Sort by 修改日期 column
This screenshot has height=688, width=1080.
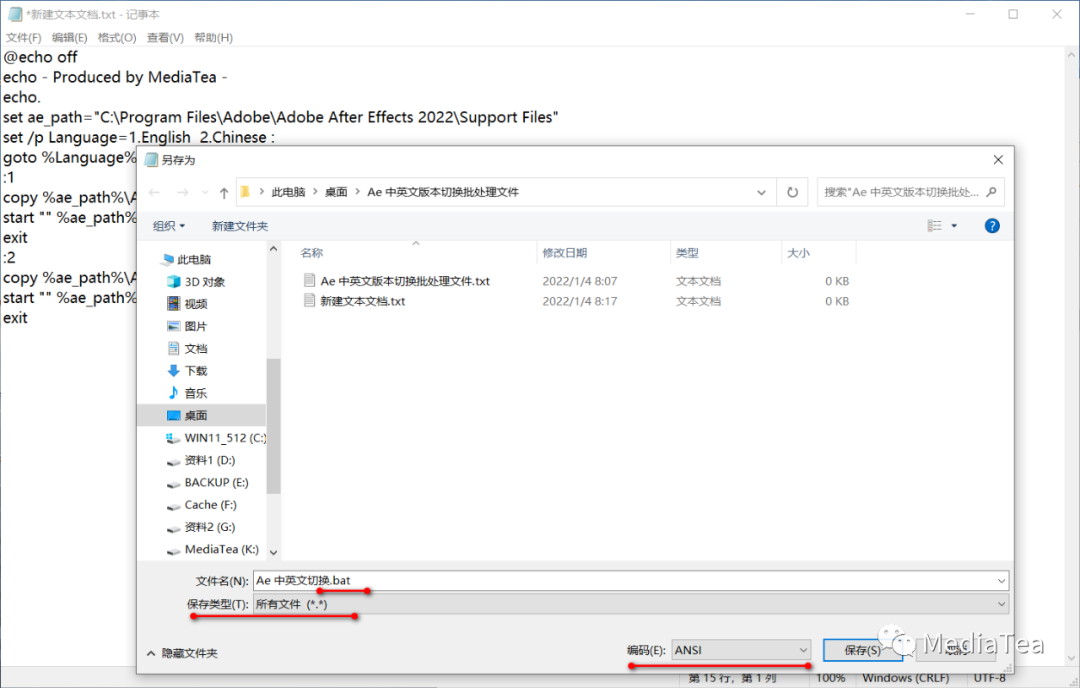564,253
